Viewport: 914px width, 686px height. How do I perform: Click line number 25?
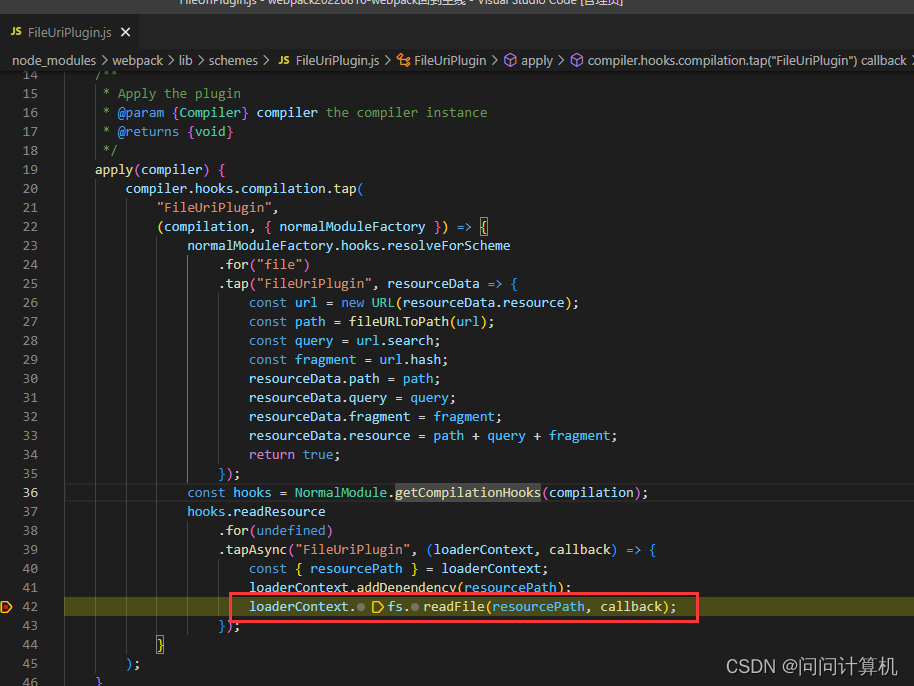[x=30, y=284]
